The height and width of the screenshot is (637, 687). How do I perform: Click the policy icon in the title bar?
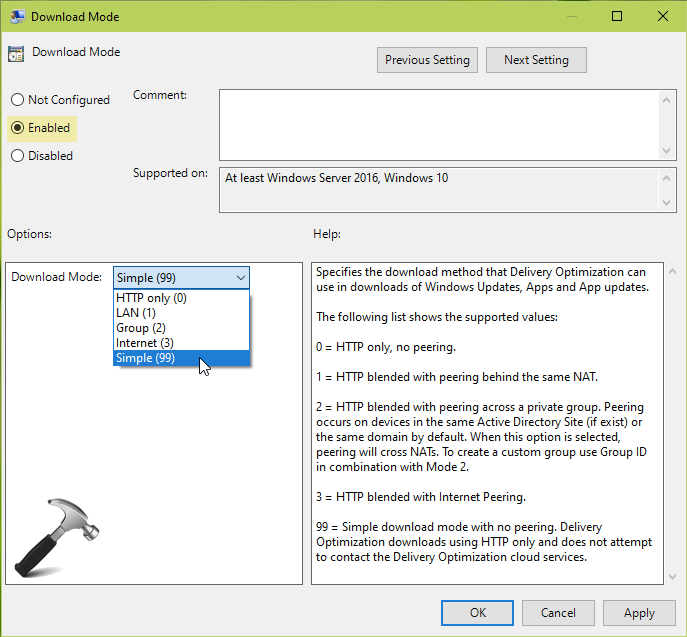(17, 17)
